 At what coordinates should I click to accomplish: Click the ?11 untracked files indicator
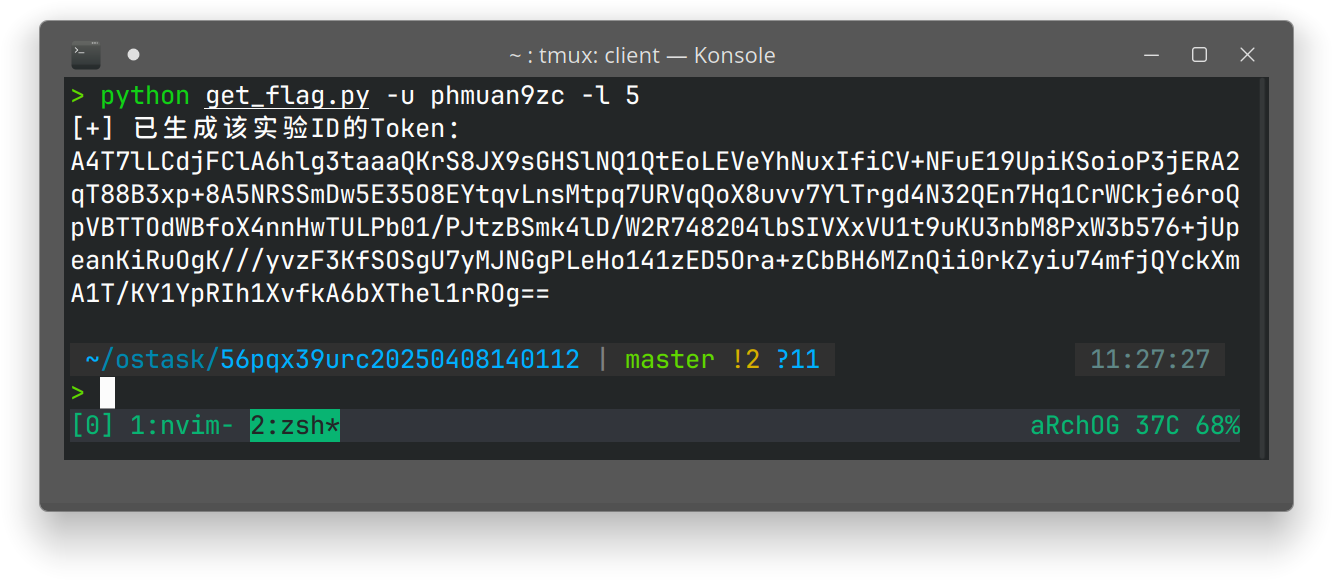point(797,359)
